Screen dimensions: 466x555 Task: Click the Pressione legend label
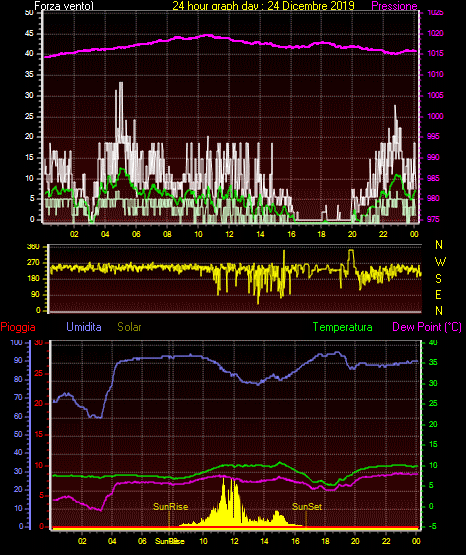coord(394,6)
